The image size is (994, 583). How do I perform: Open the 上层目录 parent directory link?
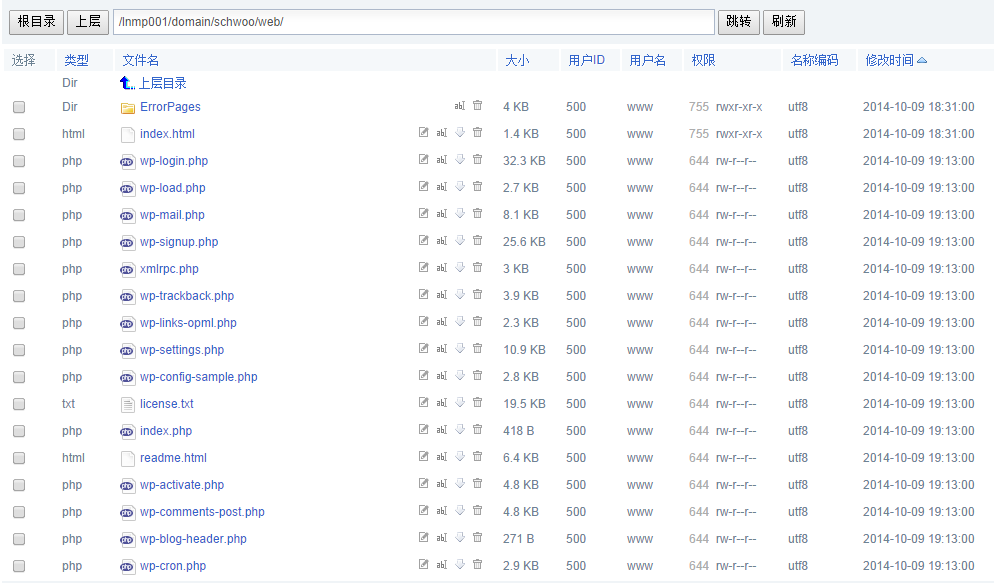[x=162, y=83]
